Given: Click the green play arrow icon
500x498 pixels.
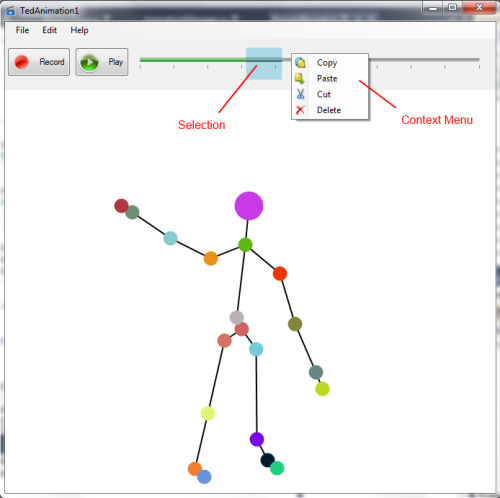Looking at the screenshot, I should (89, 62).
